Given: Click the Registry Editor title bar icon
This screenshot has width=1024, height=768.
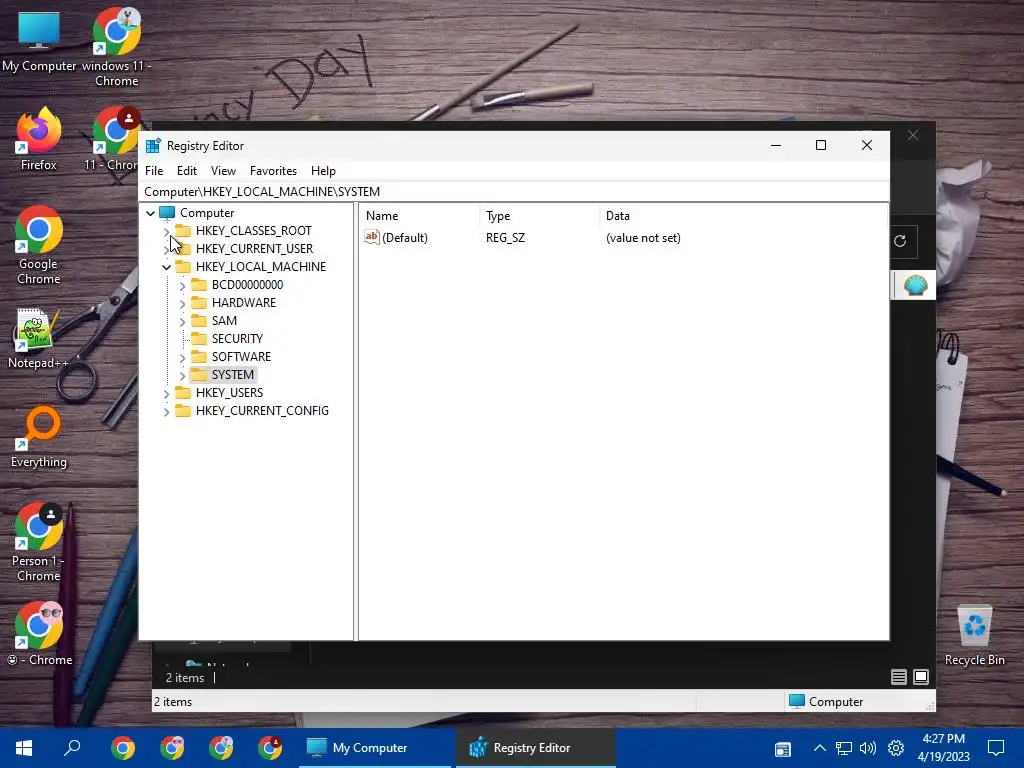Looking at the screenshot, I should click(x=153, y=146).
